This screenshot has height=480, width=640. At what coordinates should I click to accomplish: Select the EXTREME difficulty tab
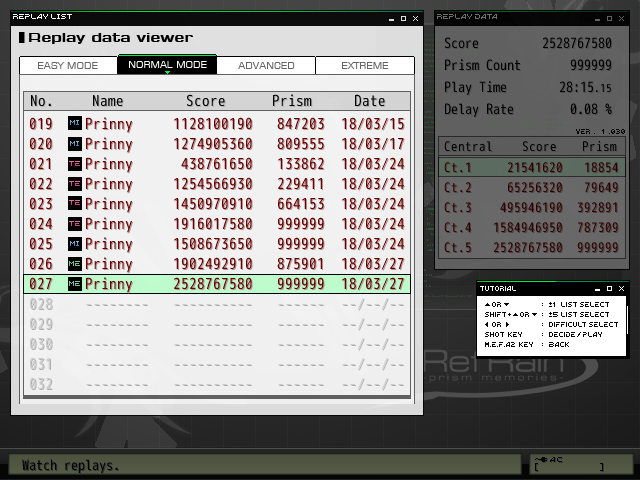[365, 66]
